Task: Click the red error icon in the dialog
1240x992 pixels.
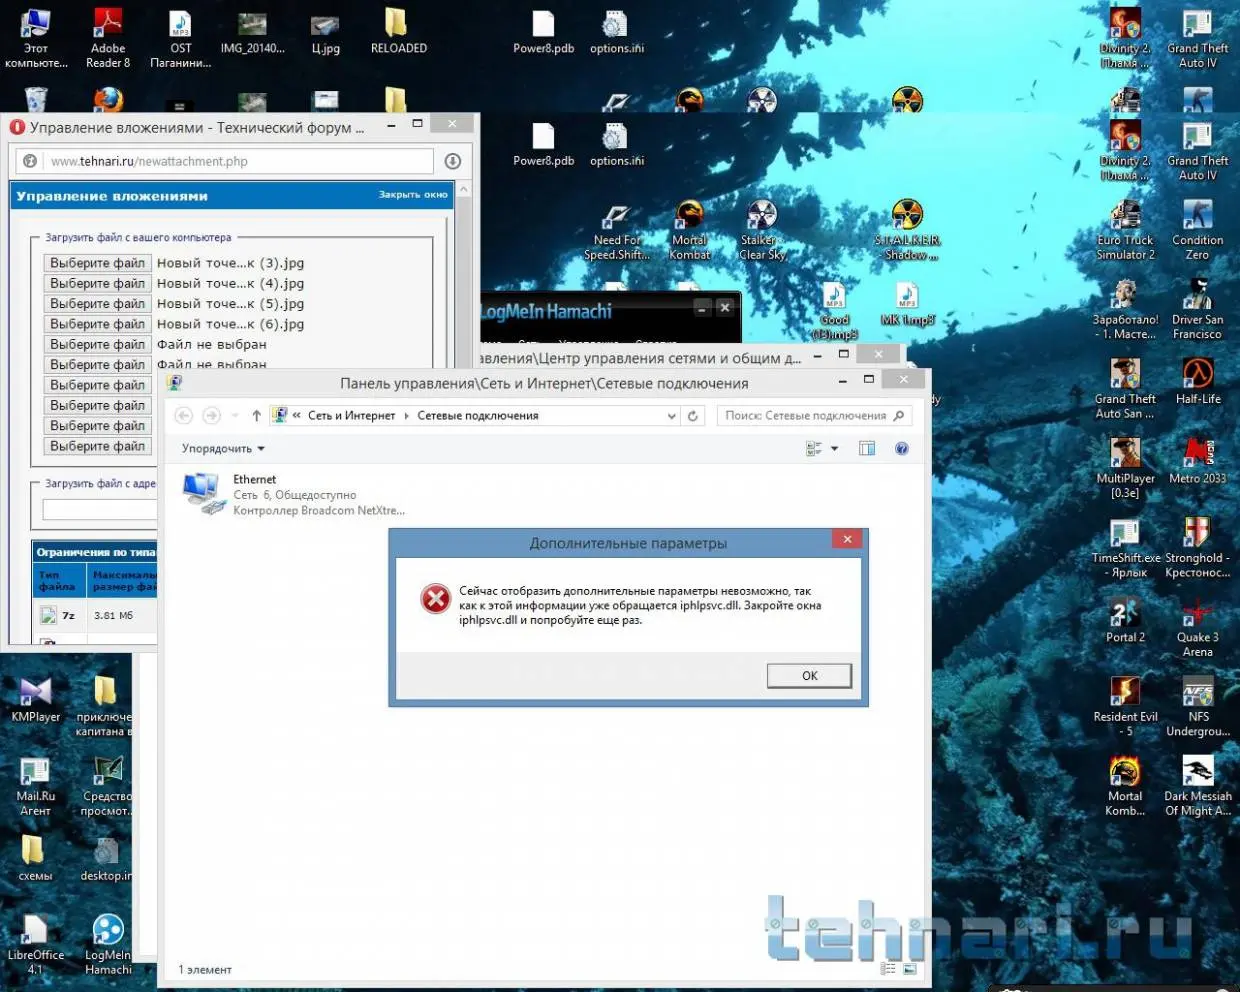Action: pyautogui.click(x=436, y=598)
